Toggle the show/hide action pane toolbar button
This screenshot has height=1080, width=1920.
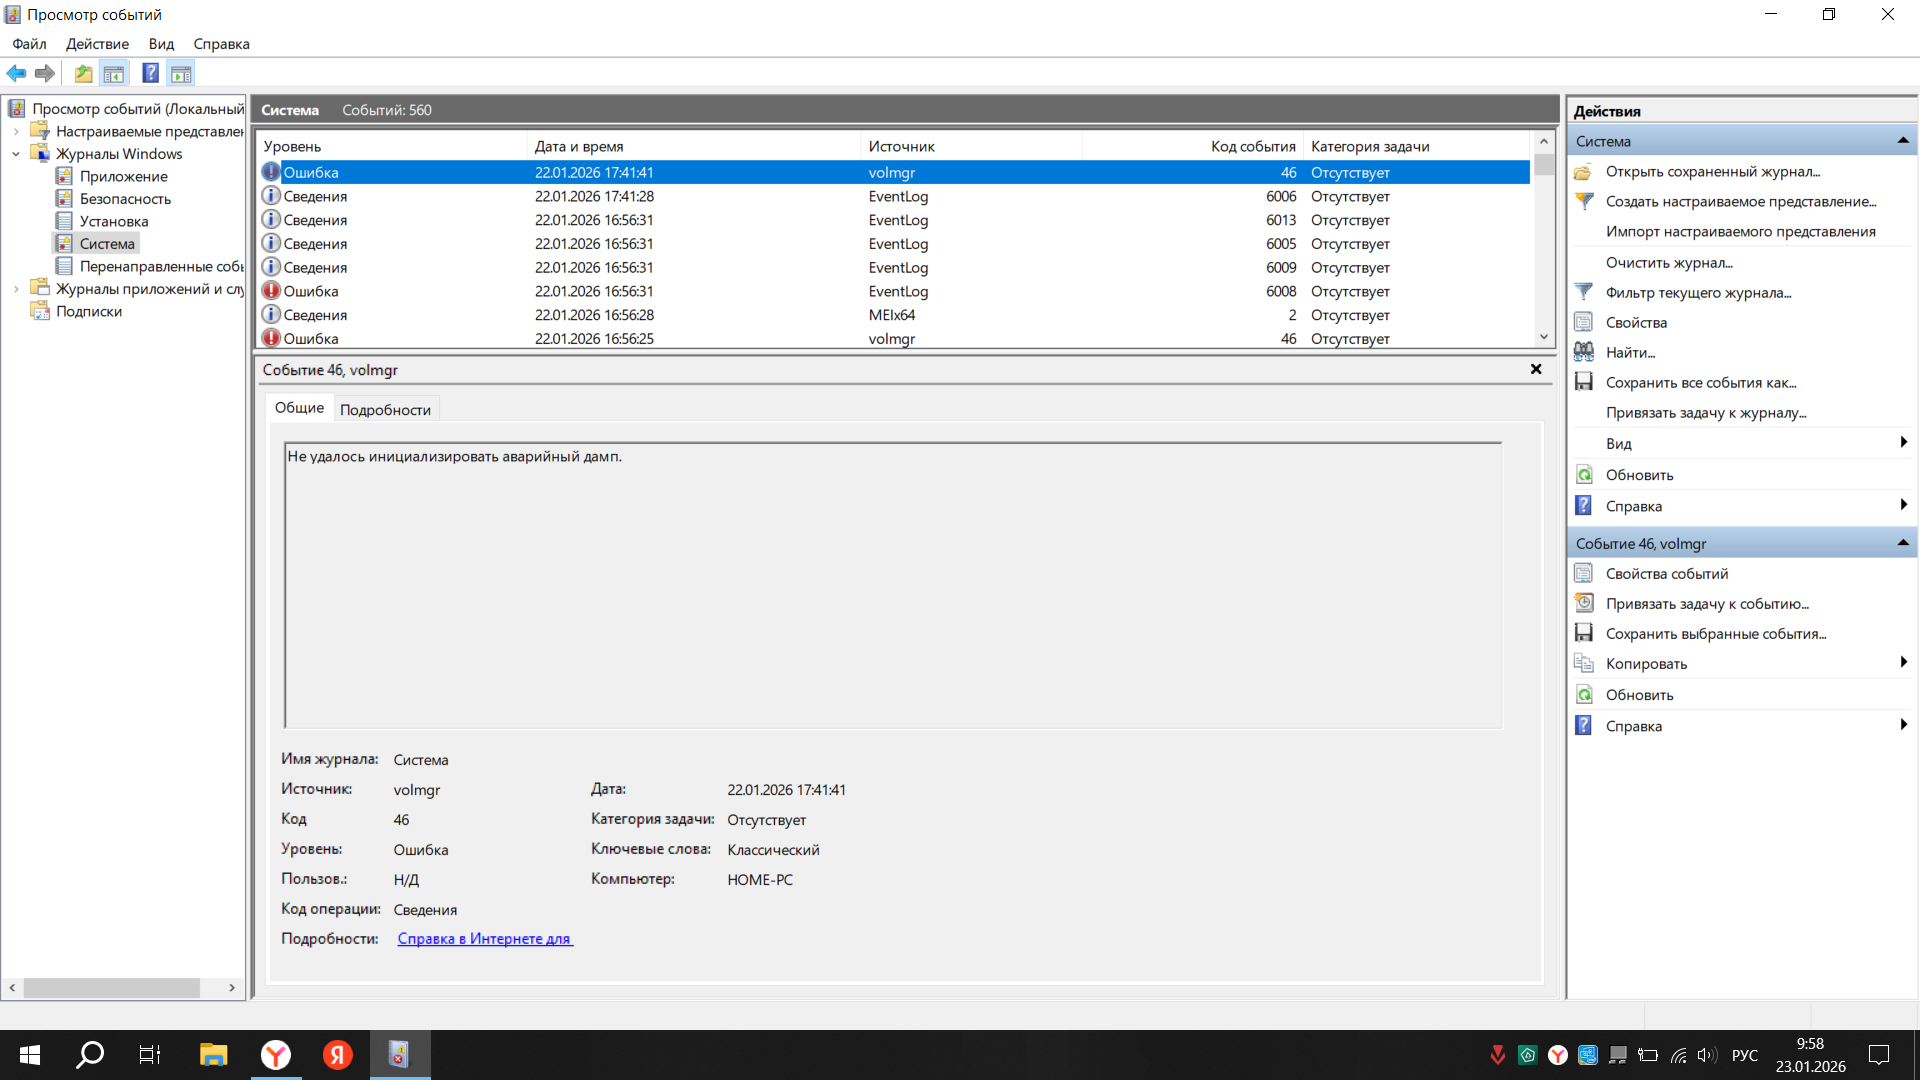(x=181, y=73)
